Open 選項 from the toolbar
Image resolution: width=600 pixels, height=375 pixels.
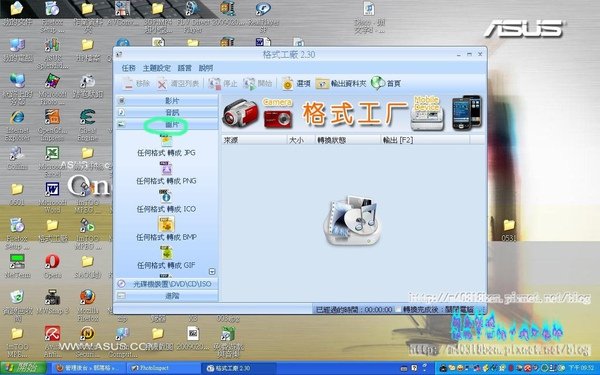296,83
